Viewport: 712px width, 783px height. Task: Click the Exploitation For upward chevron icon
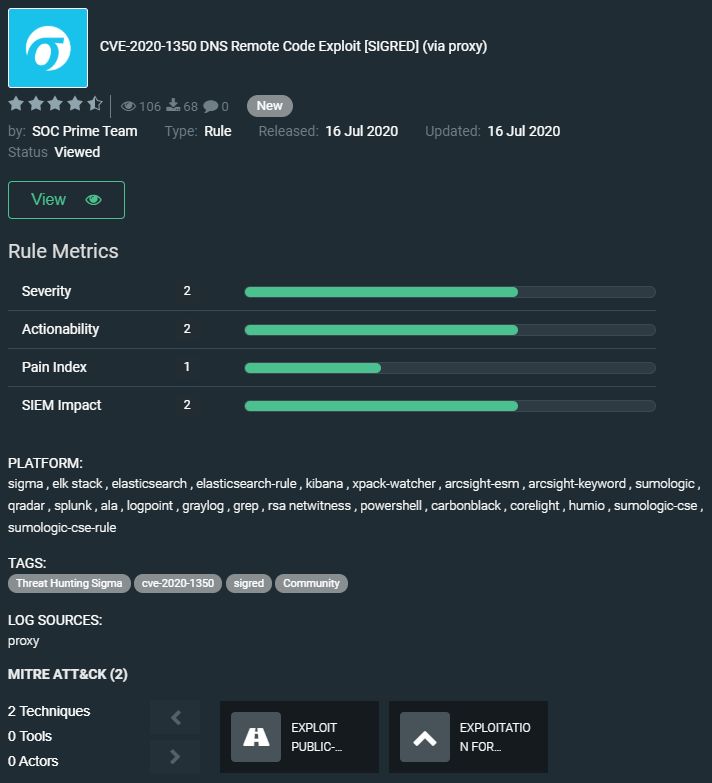click(x=425, y=737)
